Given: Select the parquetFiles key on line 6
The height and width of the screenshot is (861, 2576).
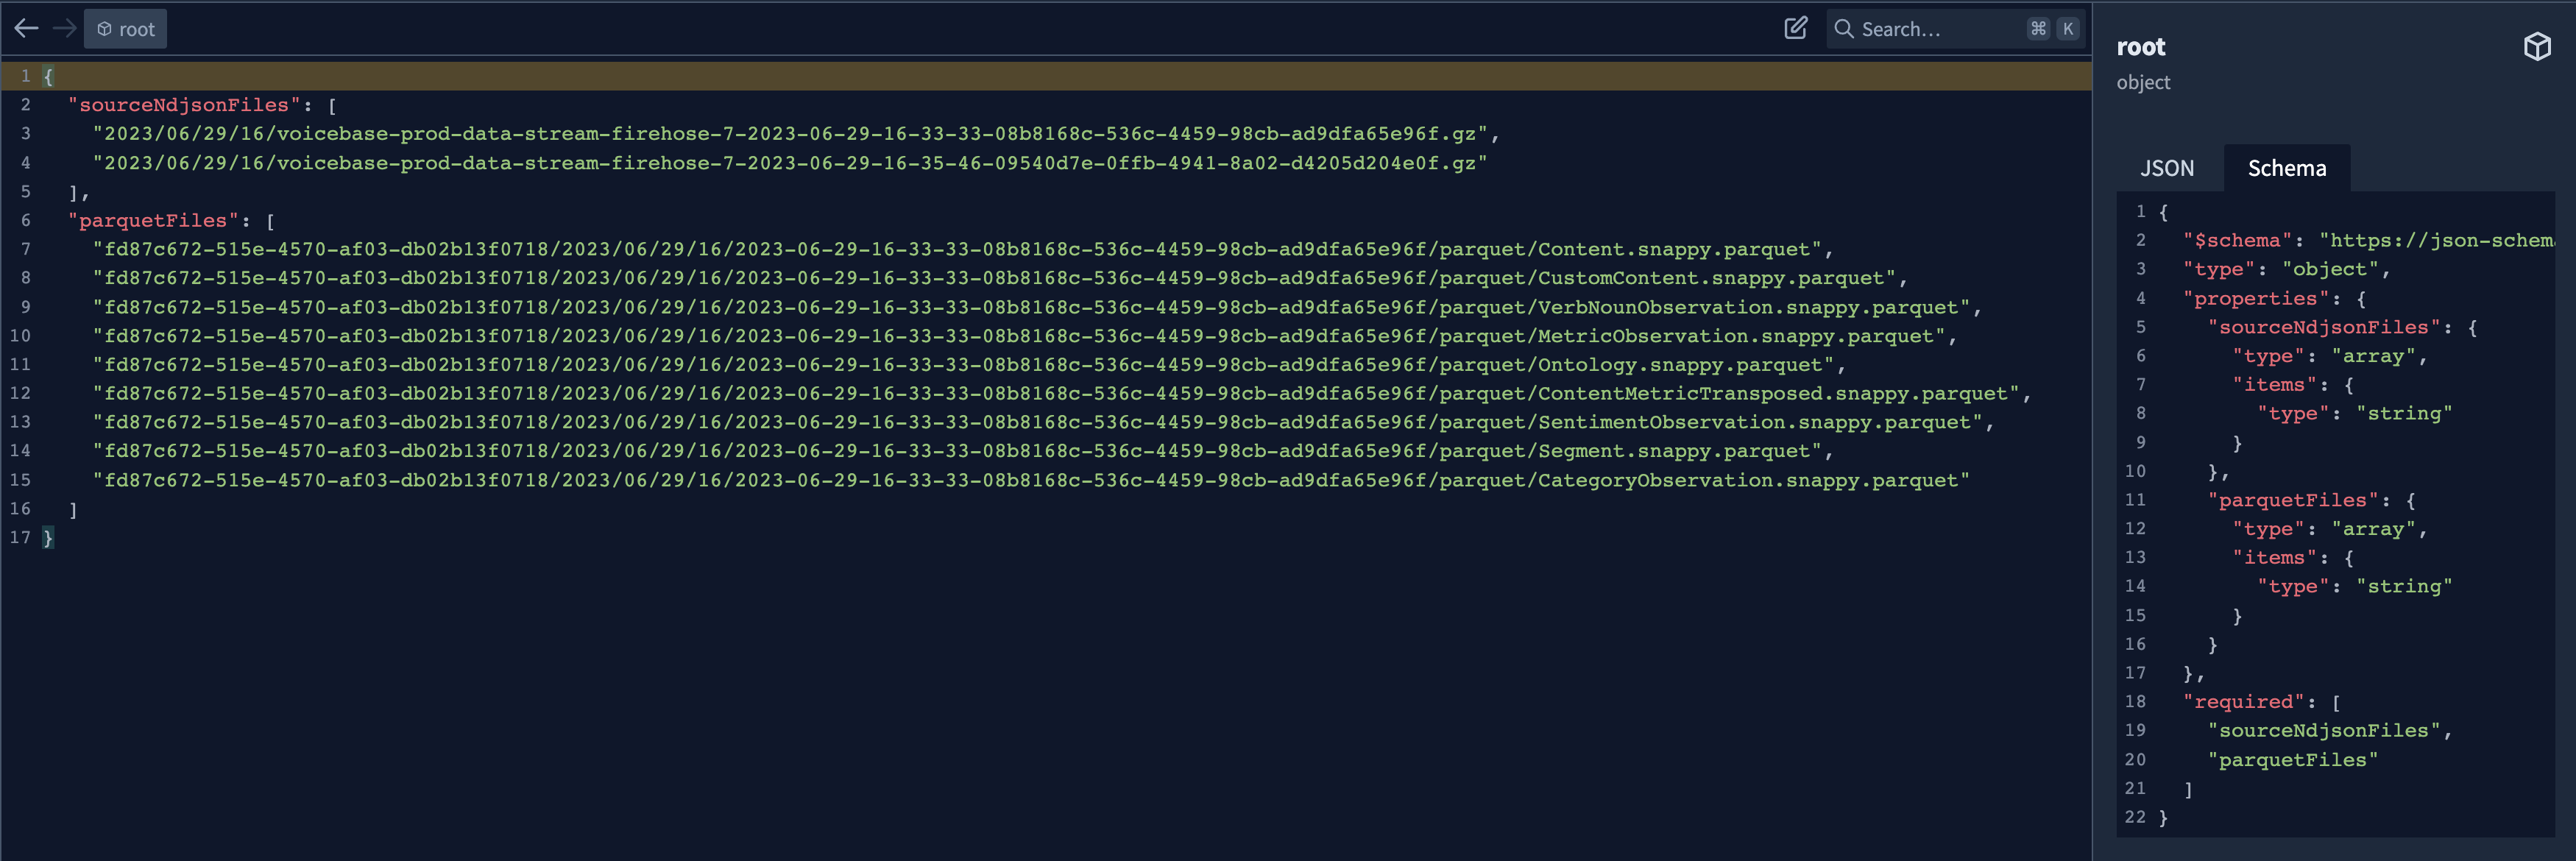Looking at the screenshot, I should click(153, 221).
